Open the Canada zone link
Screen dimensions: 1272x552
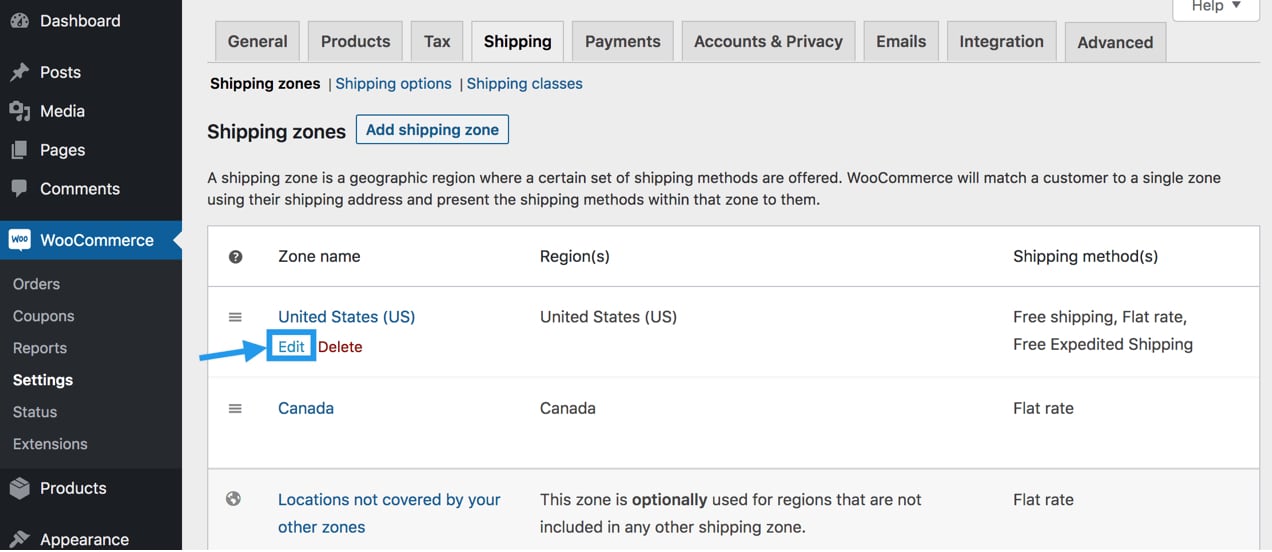point(306,408)
